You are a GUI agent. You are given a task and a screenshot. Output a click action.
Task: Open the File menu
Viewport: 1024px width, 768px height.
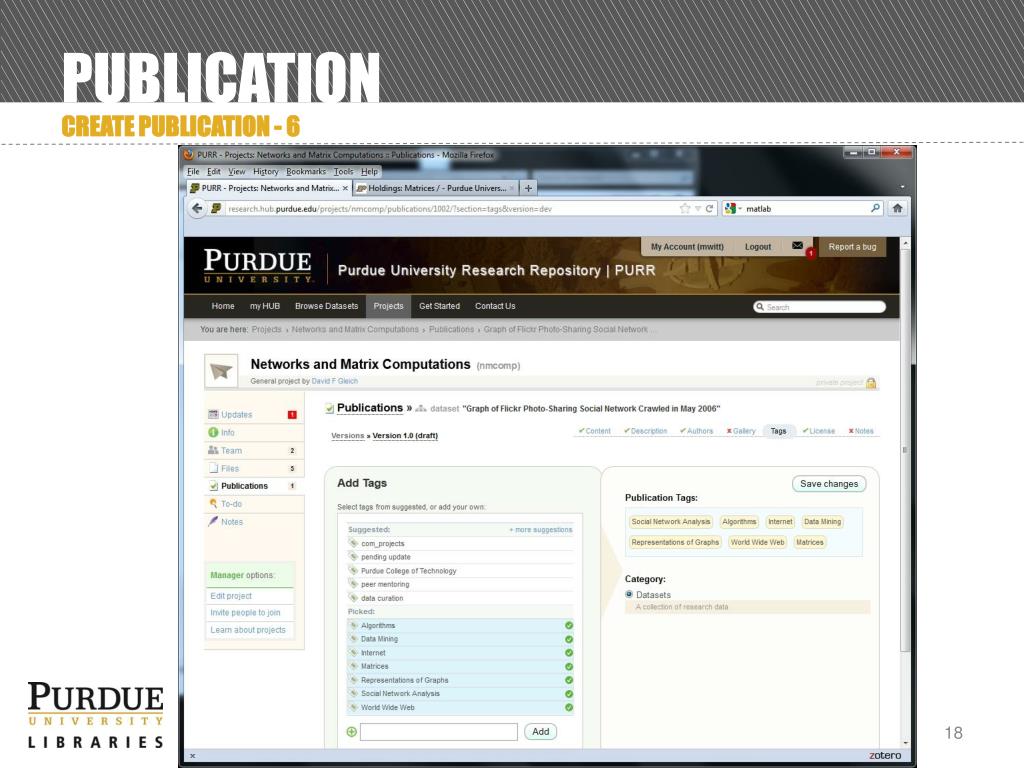click(x=193, y=172)
